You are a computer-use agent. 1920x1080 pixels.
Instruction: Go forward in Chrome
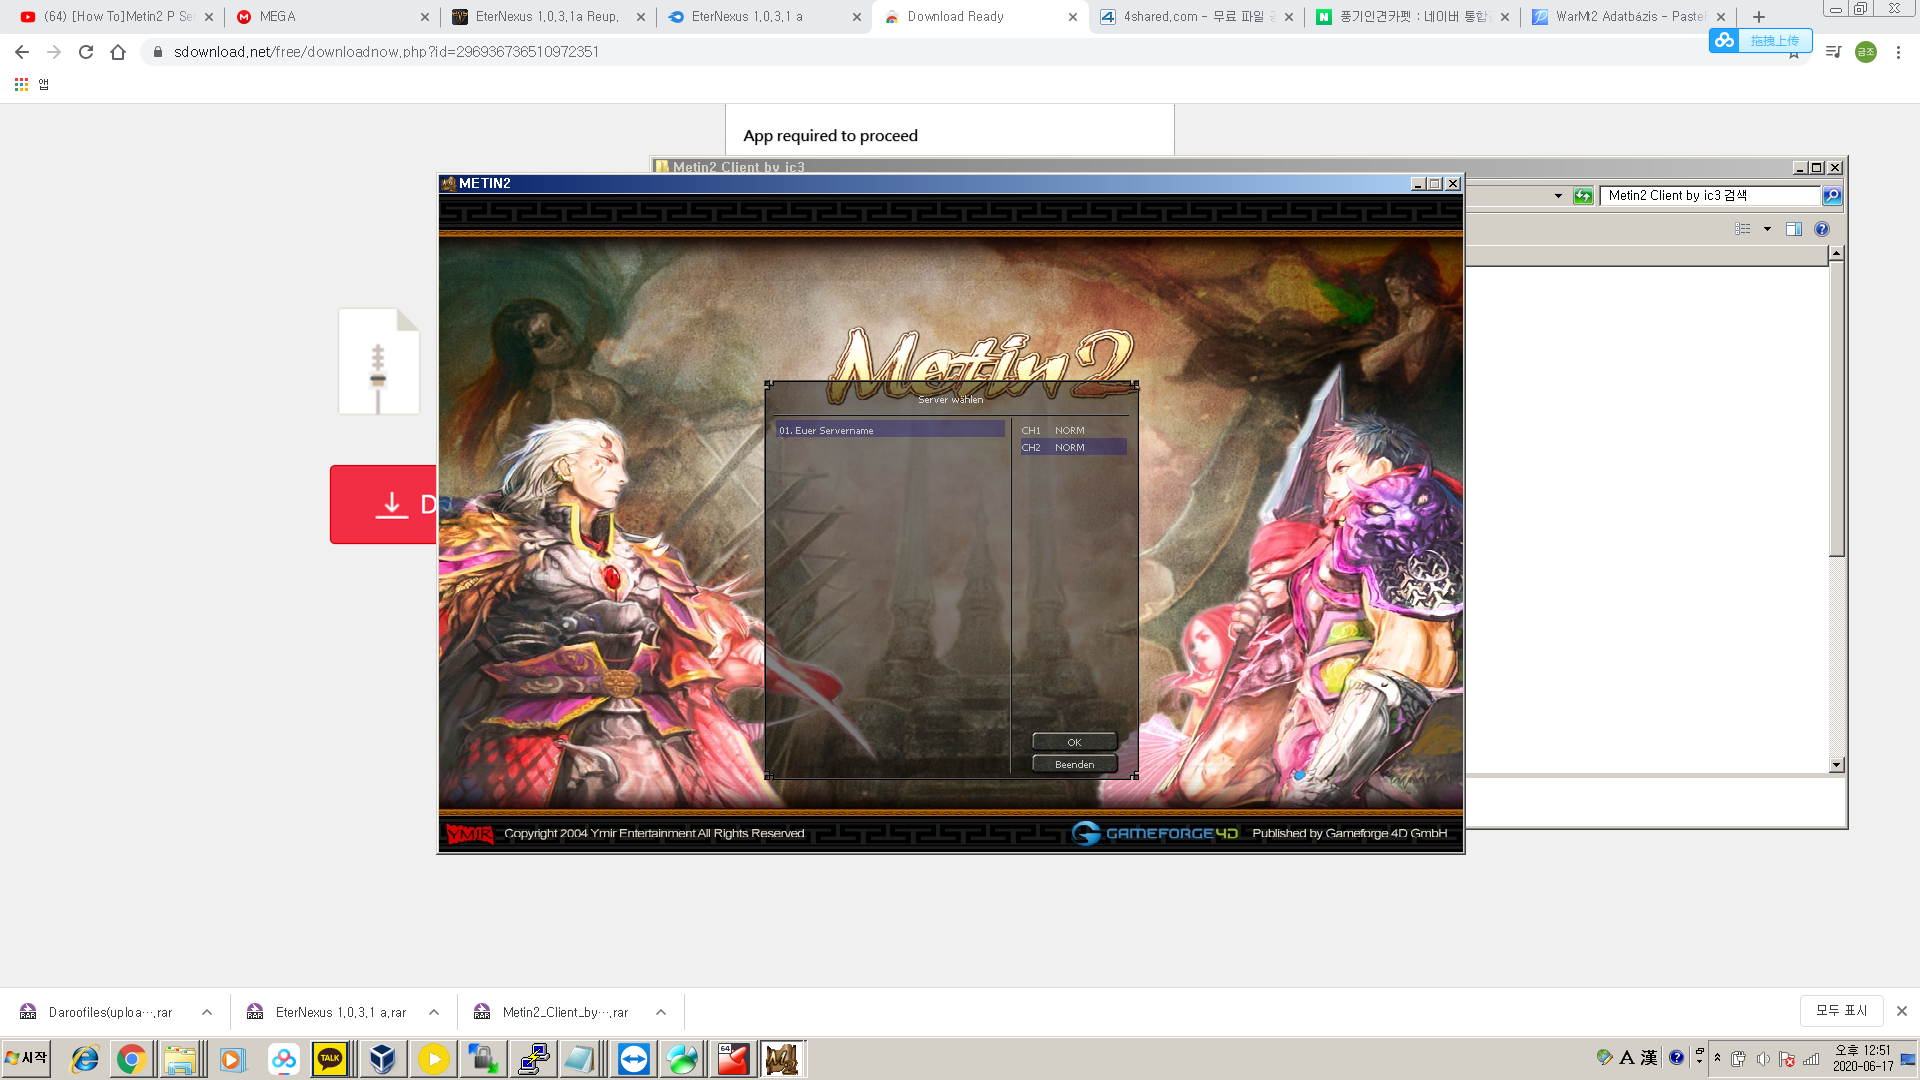54,52
